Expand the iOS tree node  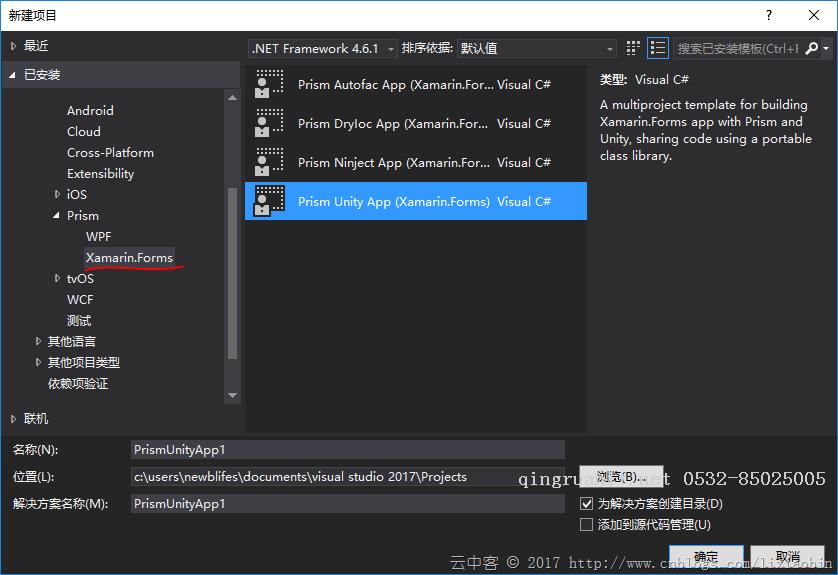[57, 194]
